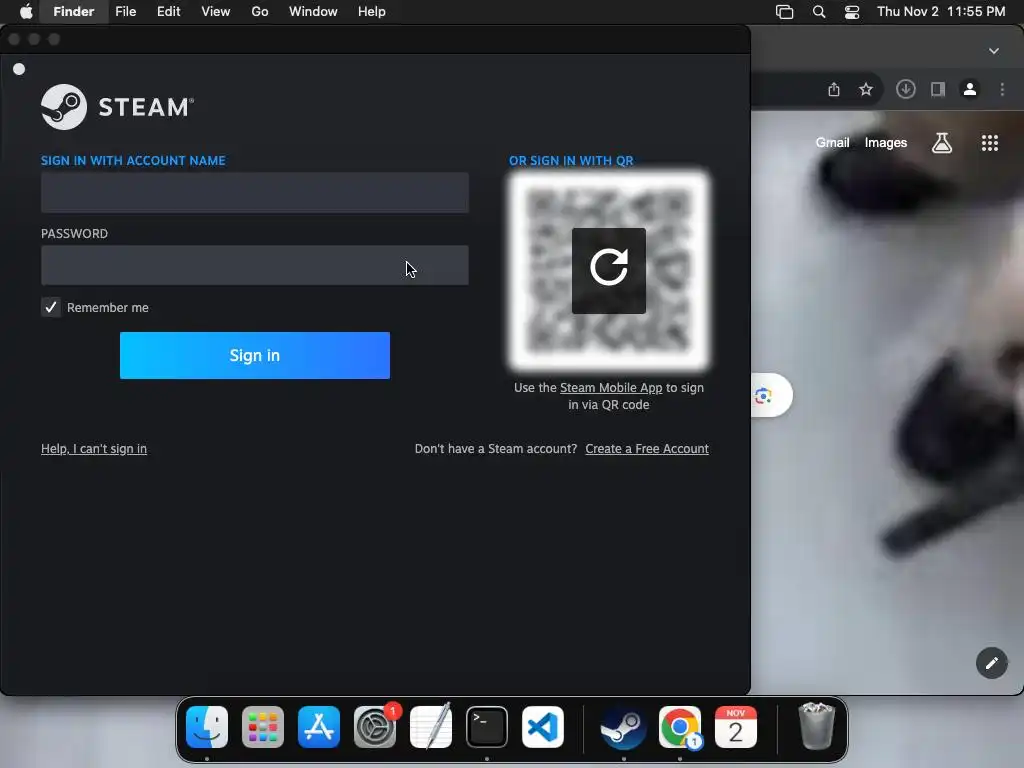Click the Chrome icon in the Dock
Viewport: 1024px width, 768px height.
click(x=680, y=727)
